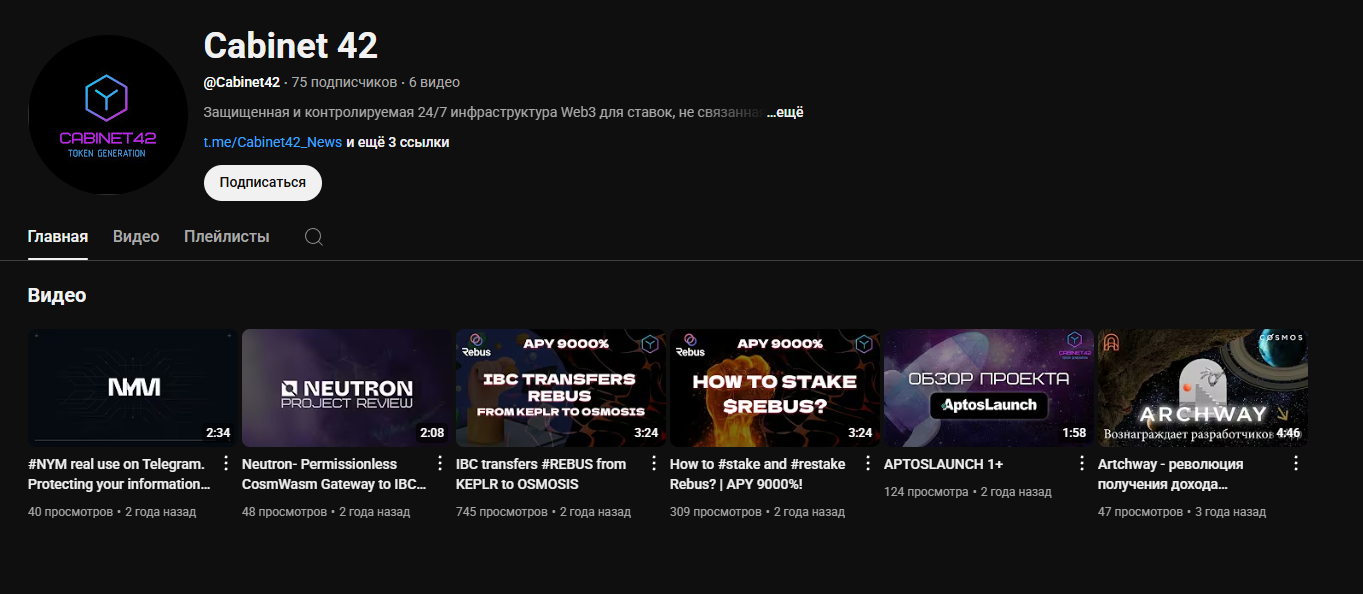
Task: Play the NYM video thumbnail
Action: [x=133, y=388]
